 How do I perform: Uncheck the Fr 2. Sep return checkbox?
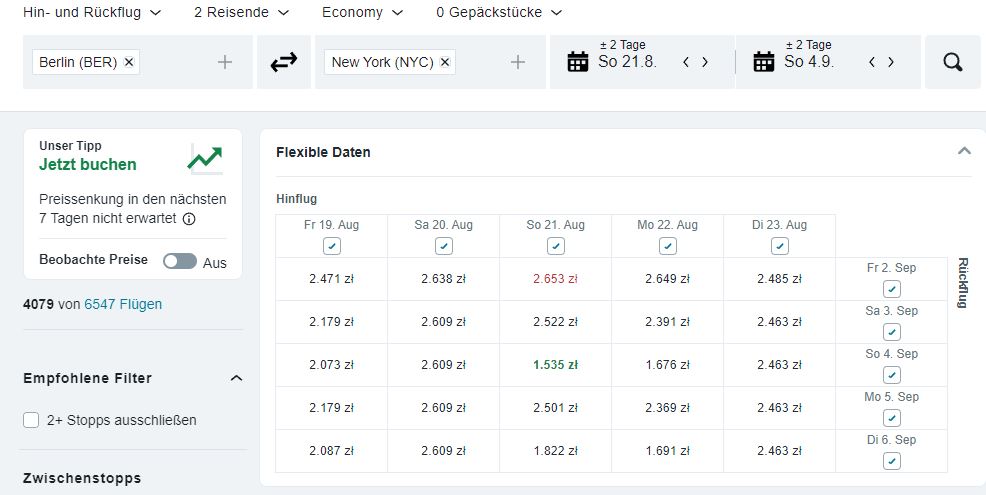point(891,289)
